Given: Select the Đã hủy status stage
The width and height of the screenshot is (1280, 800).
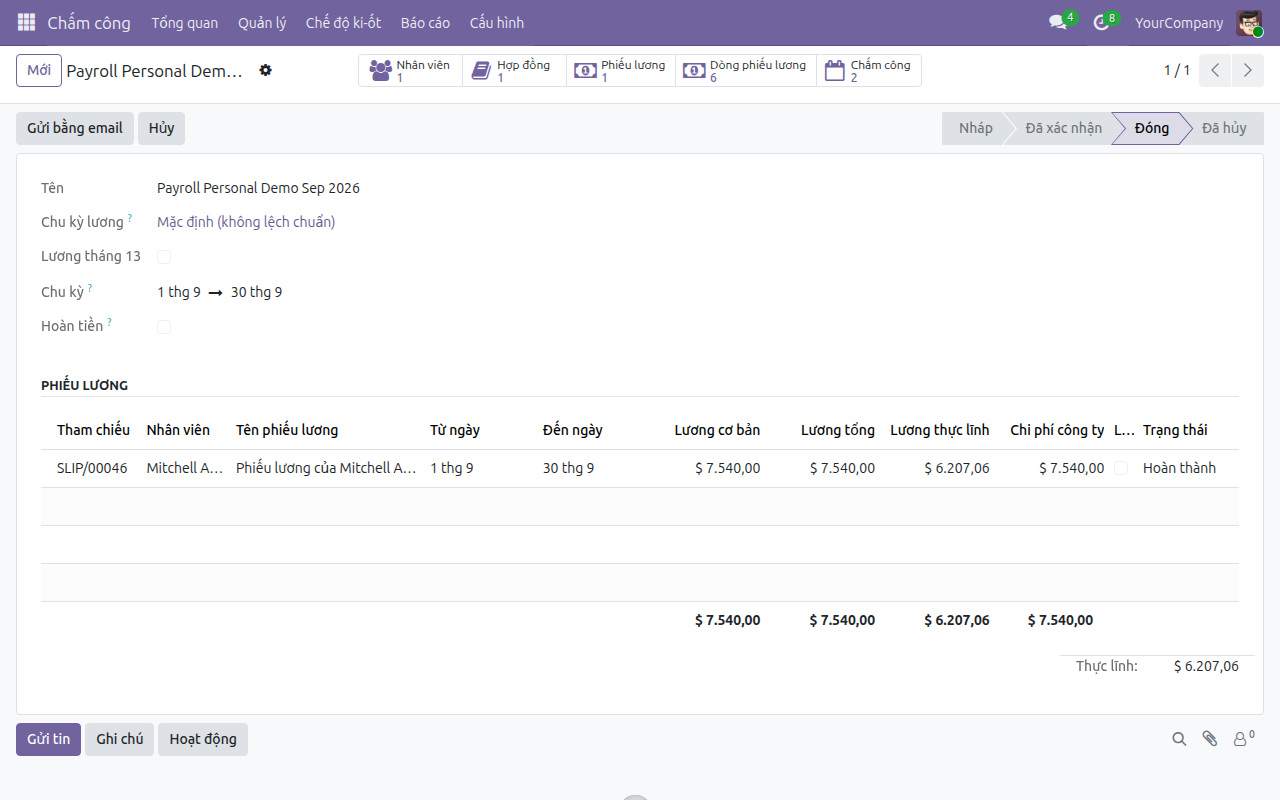Looking at the screenshot, I should click(1224, 128).
